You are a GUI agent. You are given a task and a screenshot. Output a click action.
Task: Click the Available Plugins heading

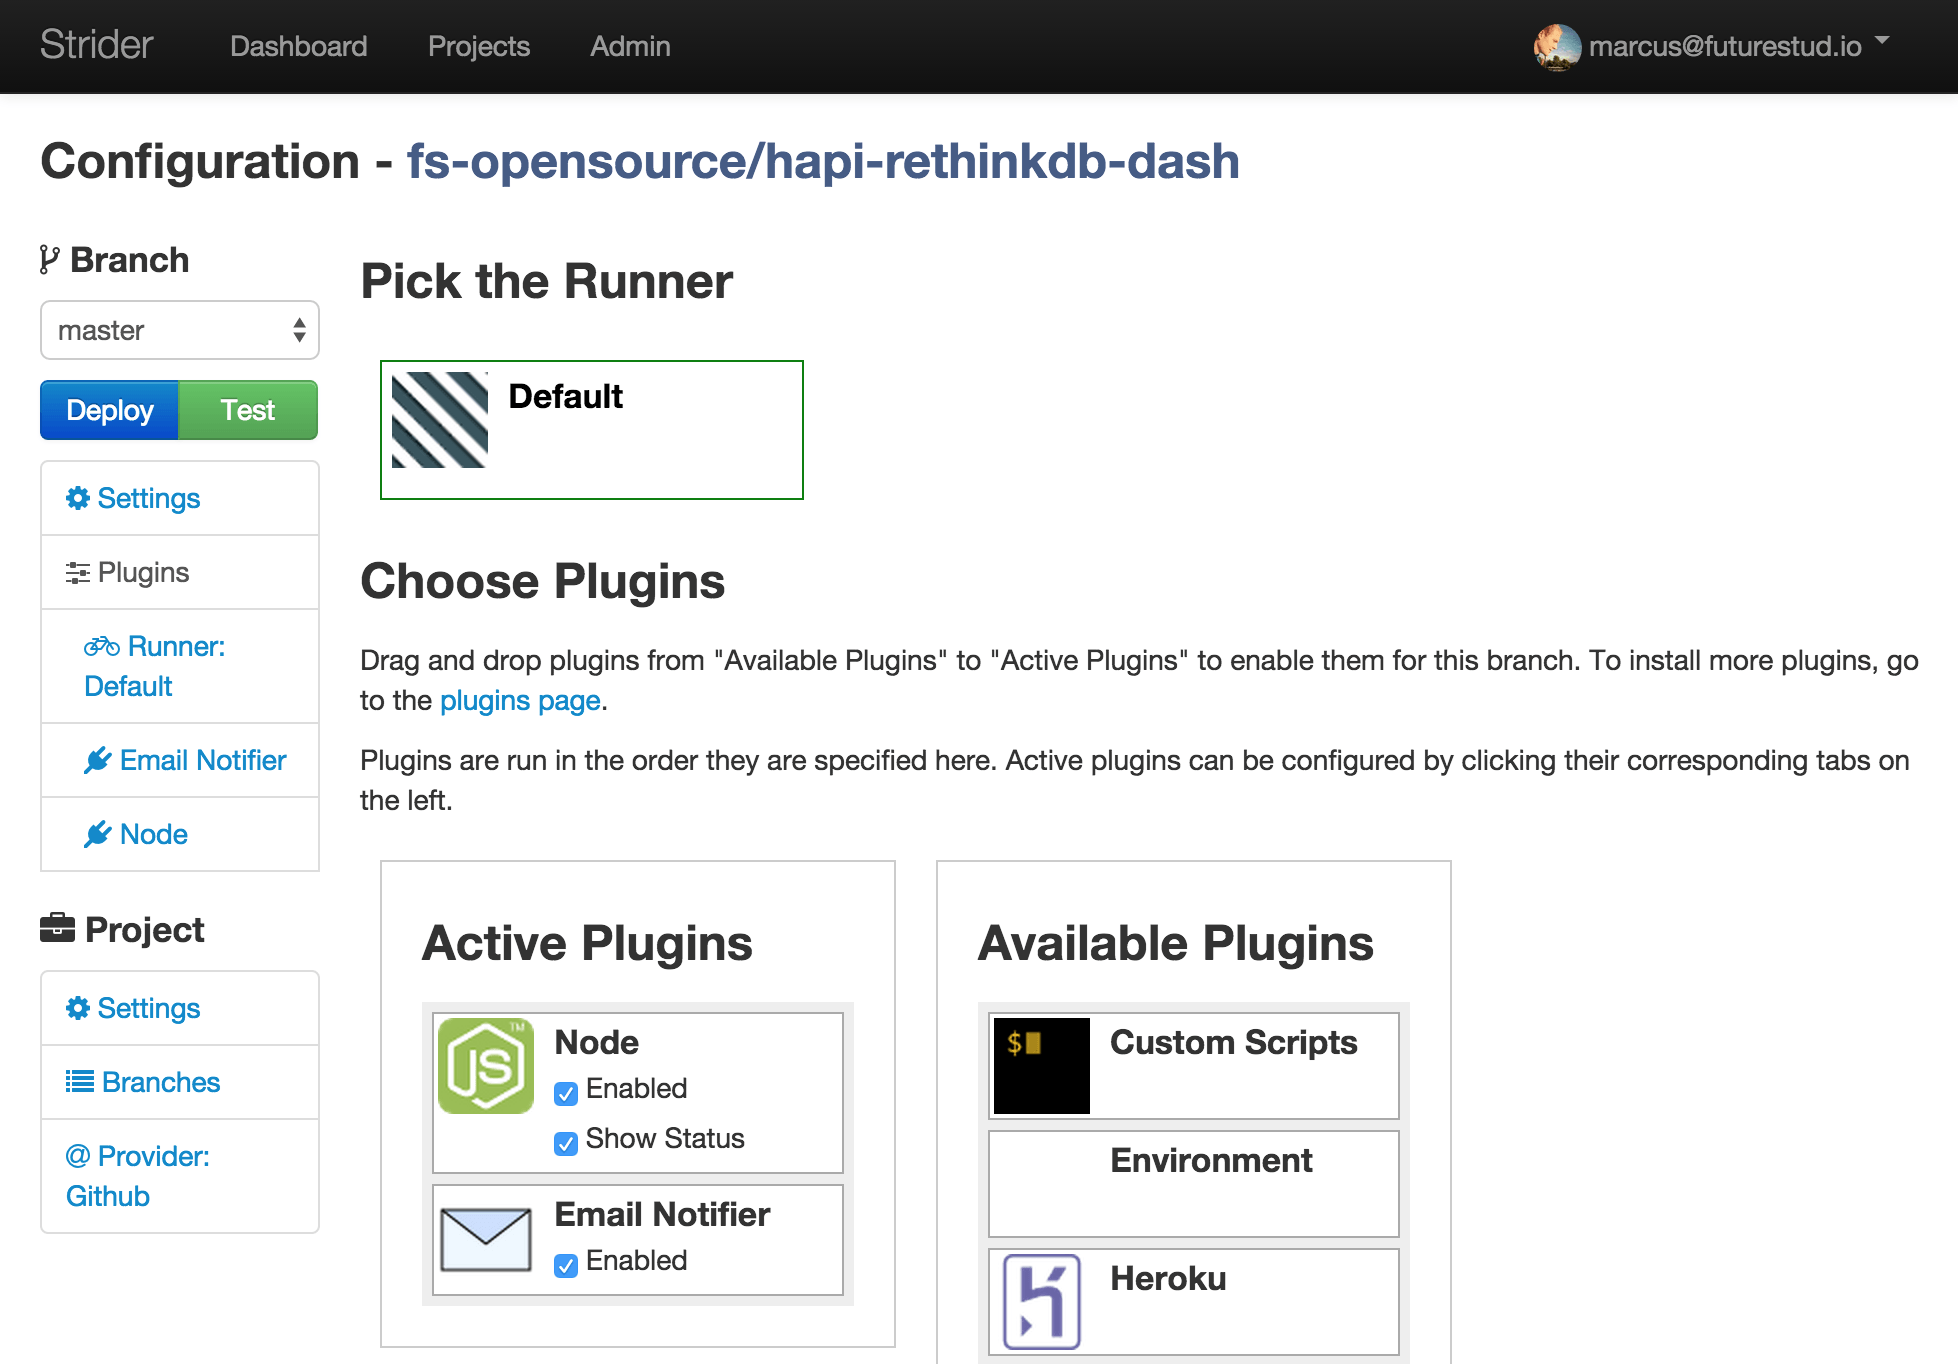[1176, 943]
